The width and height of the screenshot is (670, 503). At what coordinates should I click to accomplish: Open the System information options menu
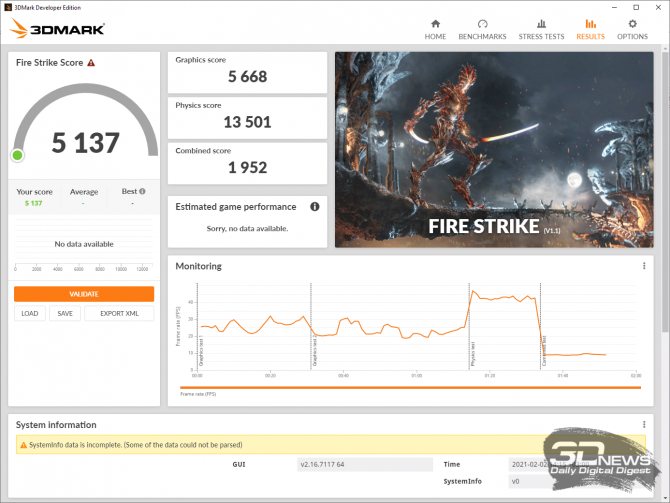click(x=644, y=424)
